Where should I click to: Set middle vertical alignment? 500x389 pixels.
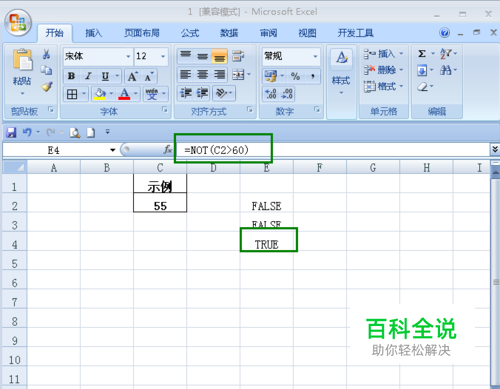pos(203,56)
